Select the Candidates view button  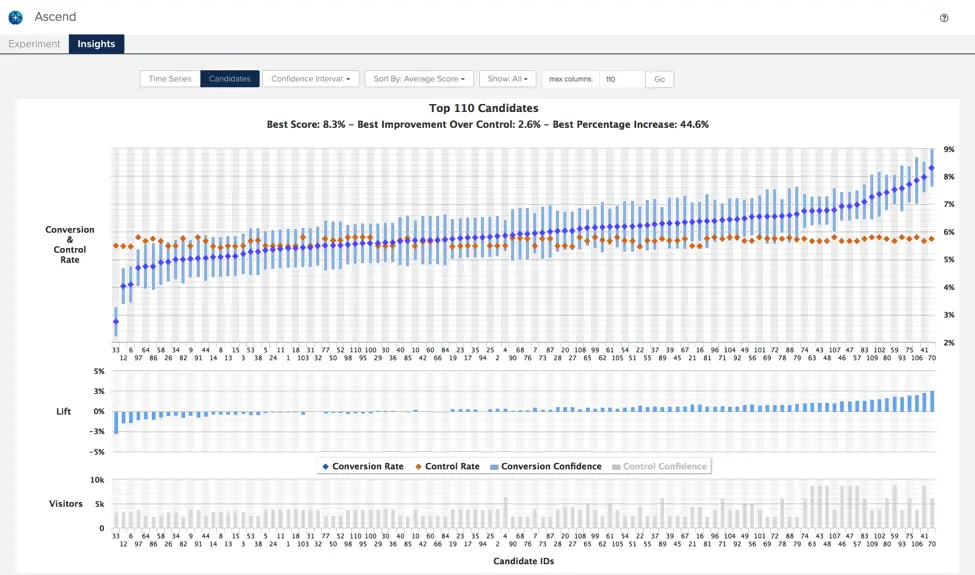click(229, 79)
